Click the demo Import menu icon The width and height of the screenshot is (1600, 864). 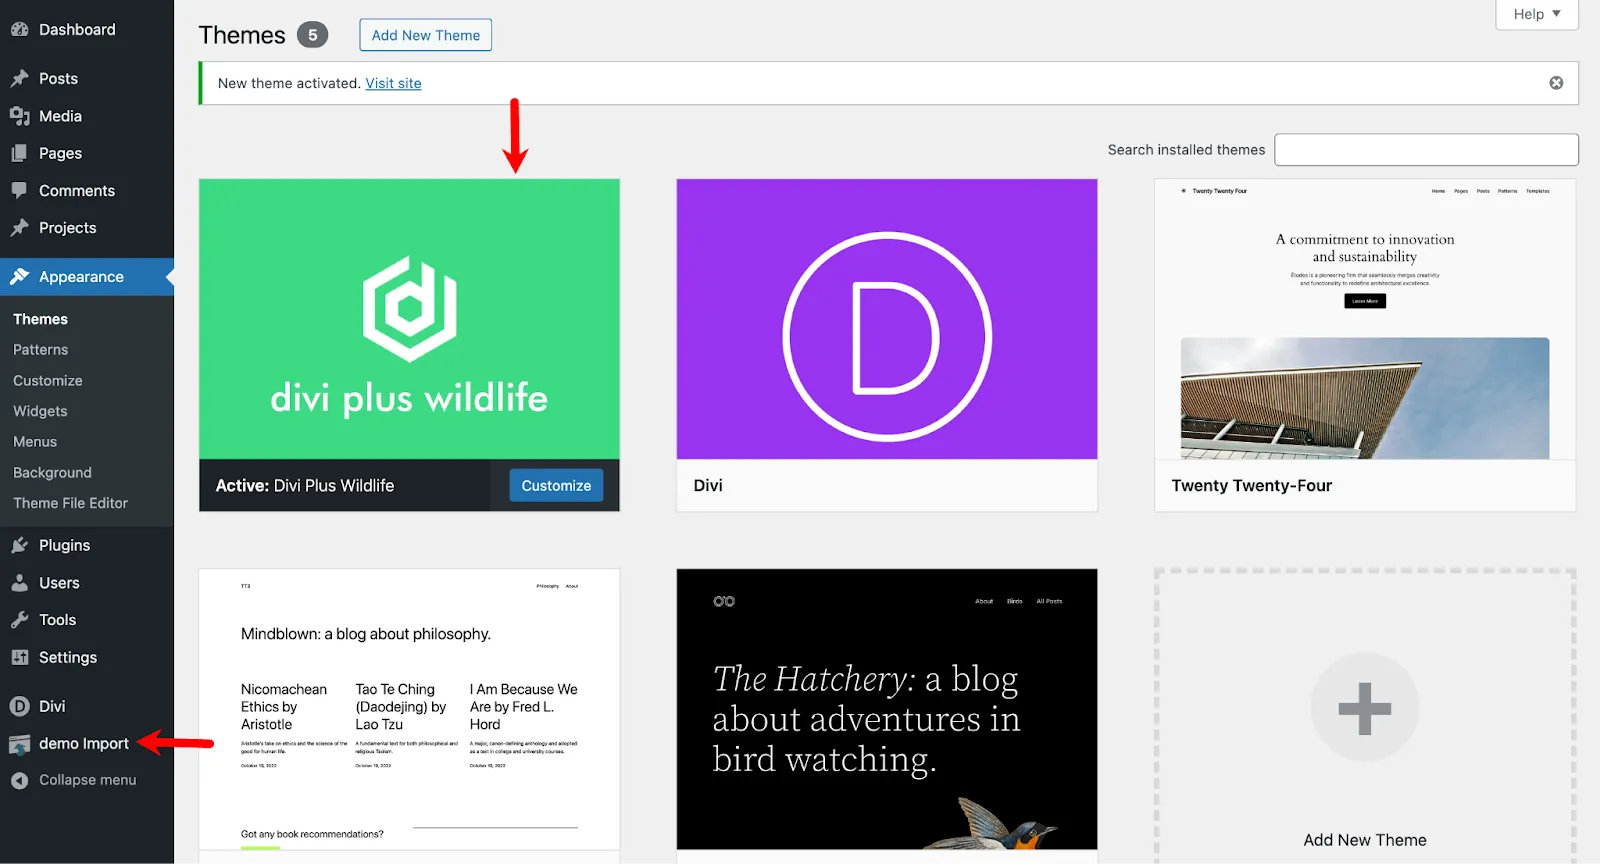pos(20,744)
